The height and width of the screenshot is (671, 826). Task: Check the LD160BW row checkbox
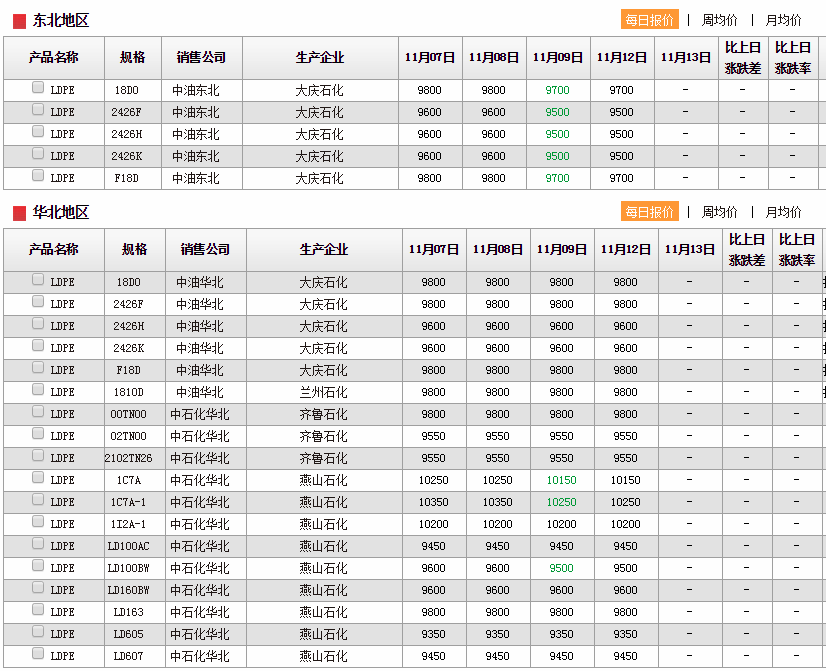point(37,588)
